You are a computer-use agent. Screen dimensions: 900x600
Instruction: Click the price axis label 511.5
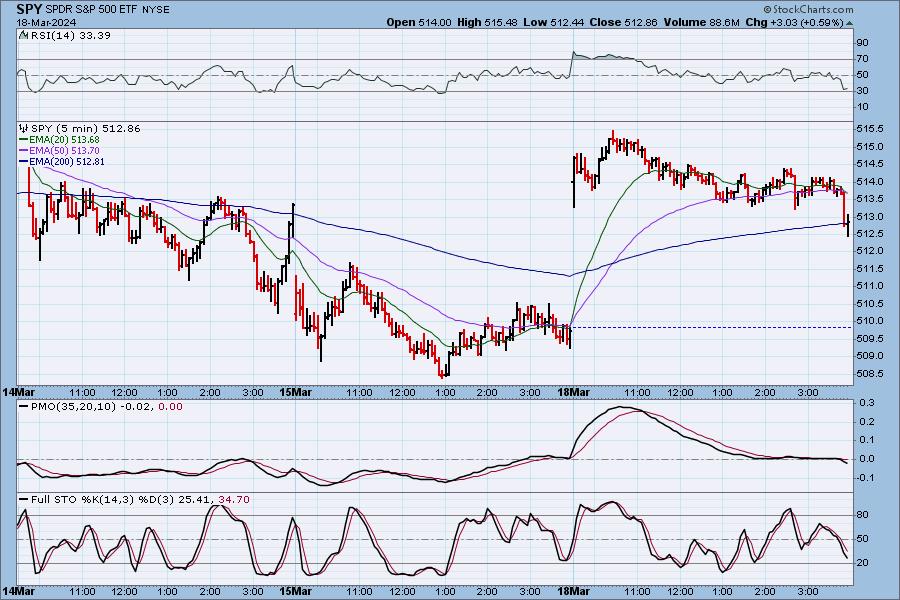(870, 269)
